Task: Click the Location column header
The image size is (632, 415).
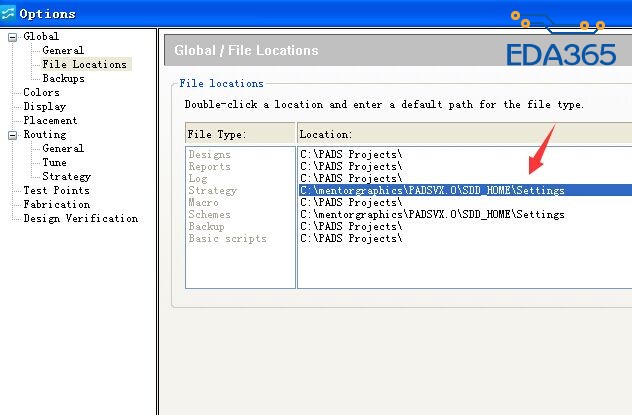Action: [464, 134]
